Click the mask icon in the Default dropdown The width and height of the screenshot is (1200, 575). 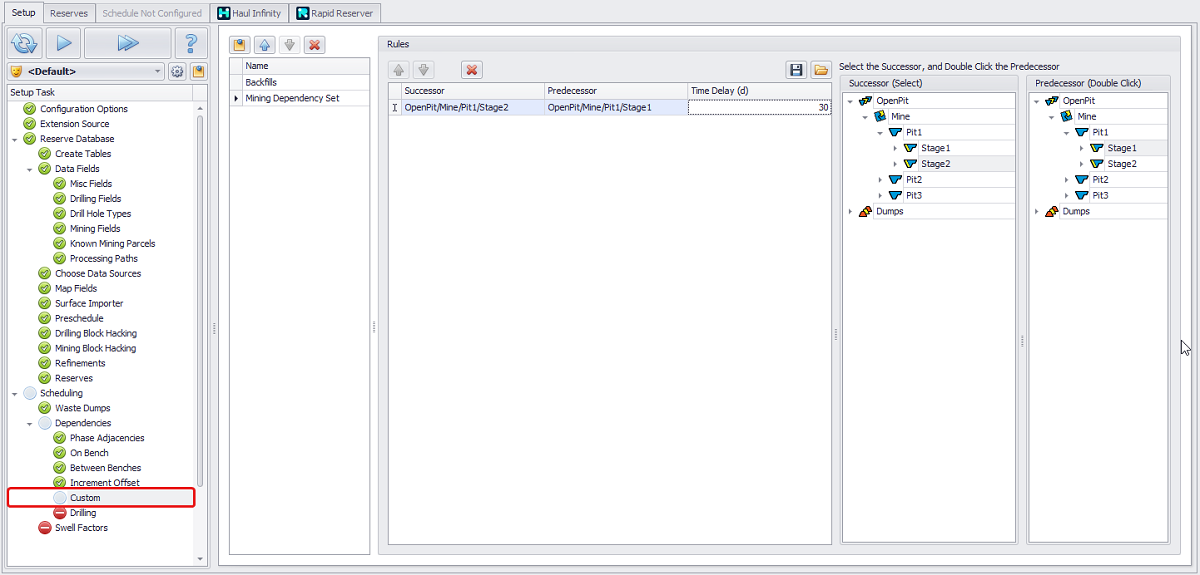point(17,72)
